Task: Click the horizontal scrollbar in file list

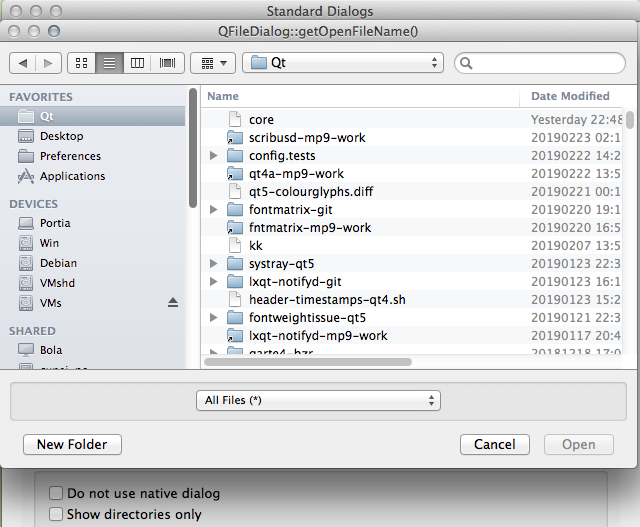Action: pyautogui.click(x=320, y=362)
